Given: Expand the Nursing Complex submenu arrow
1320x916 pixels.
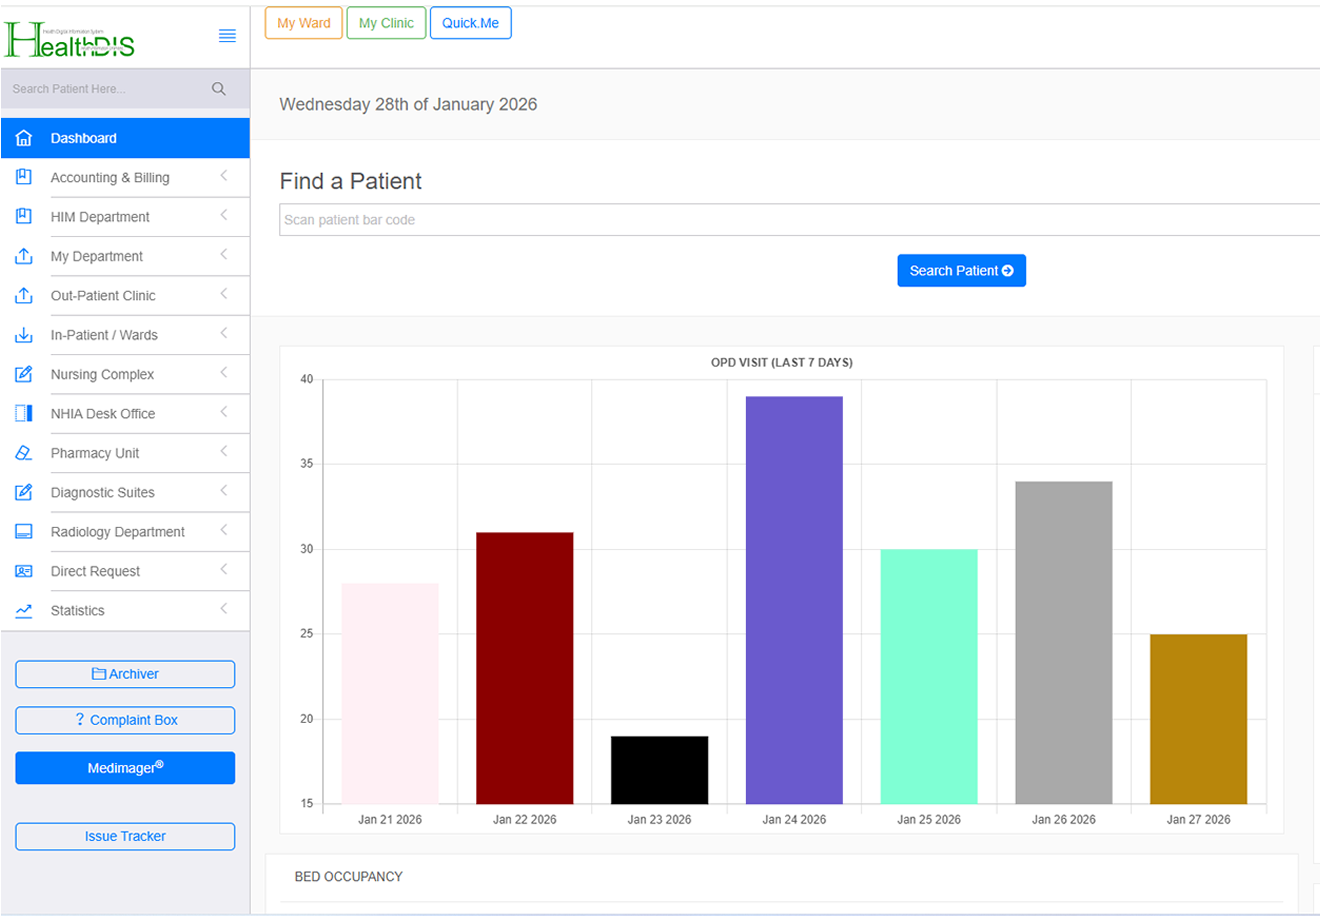Looking at the screenshot, I should click(x=224, y=373).
